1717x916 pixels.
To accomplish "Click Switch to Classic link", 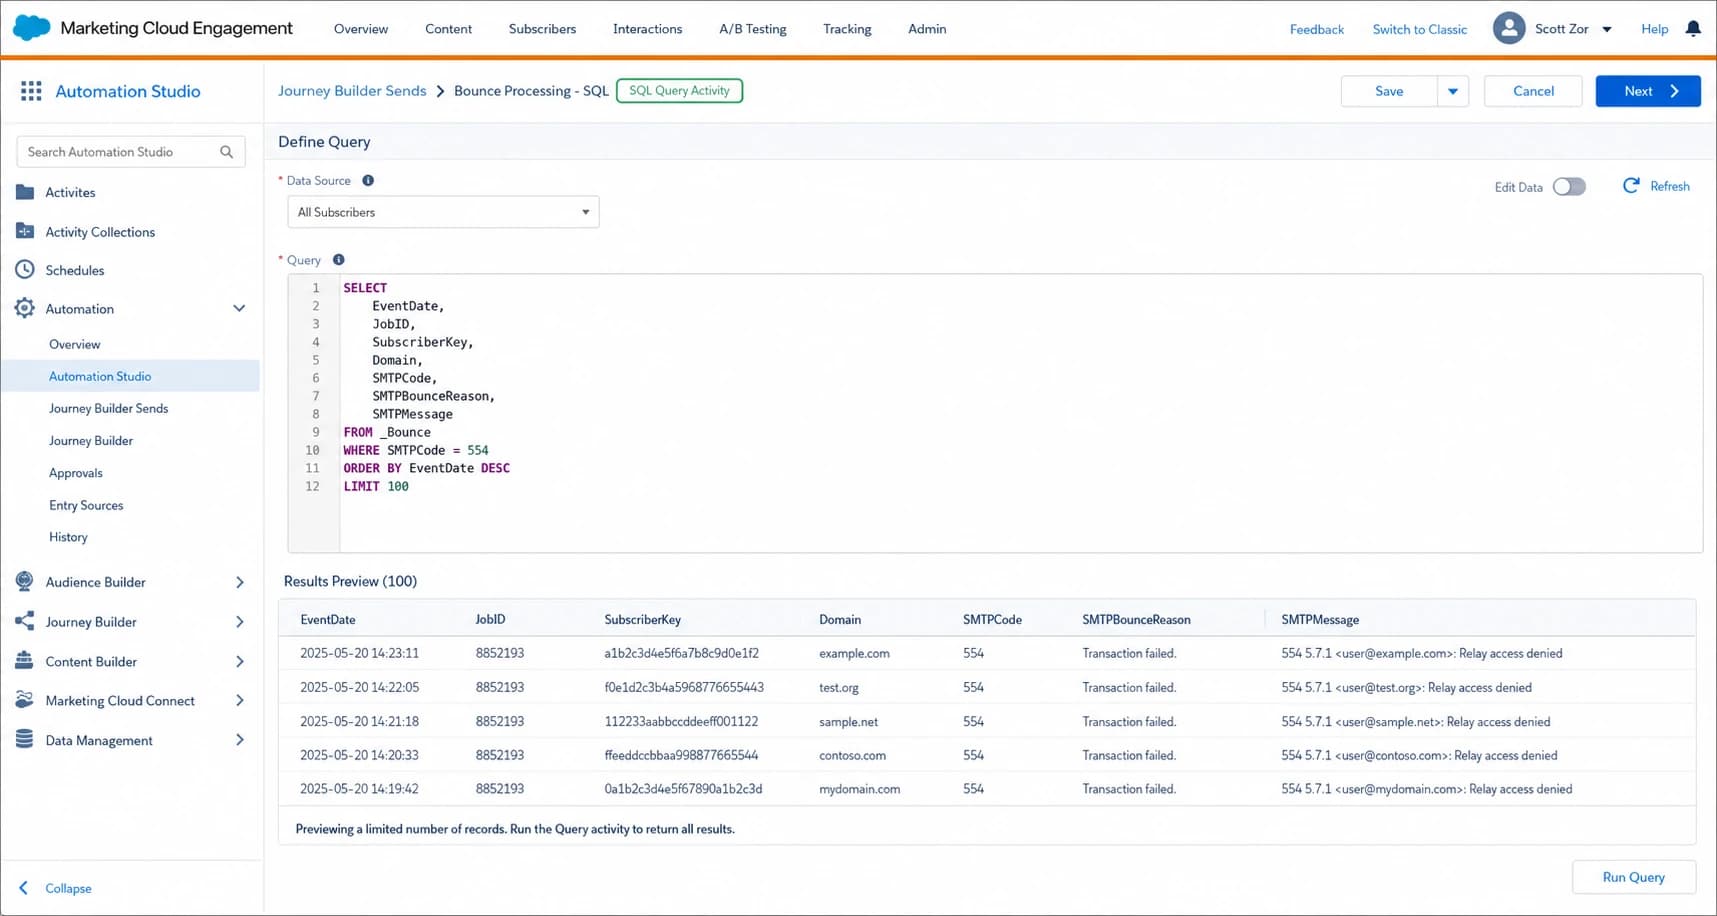I will tap(1420, 29).
